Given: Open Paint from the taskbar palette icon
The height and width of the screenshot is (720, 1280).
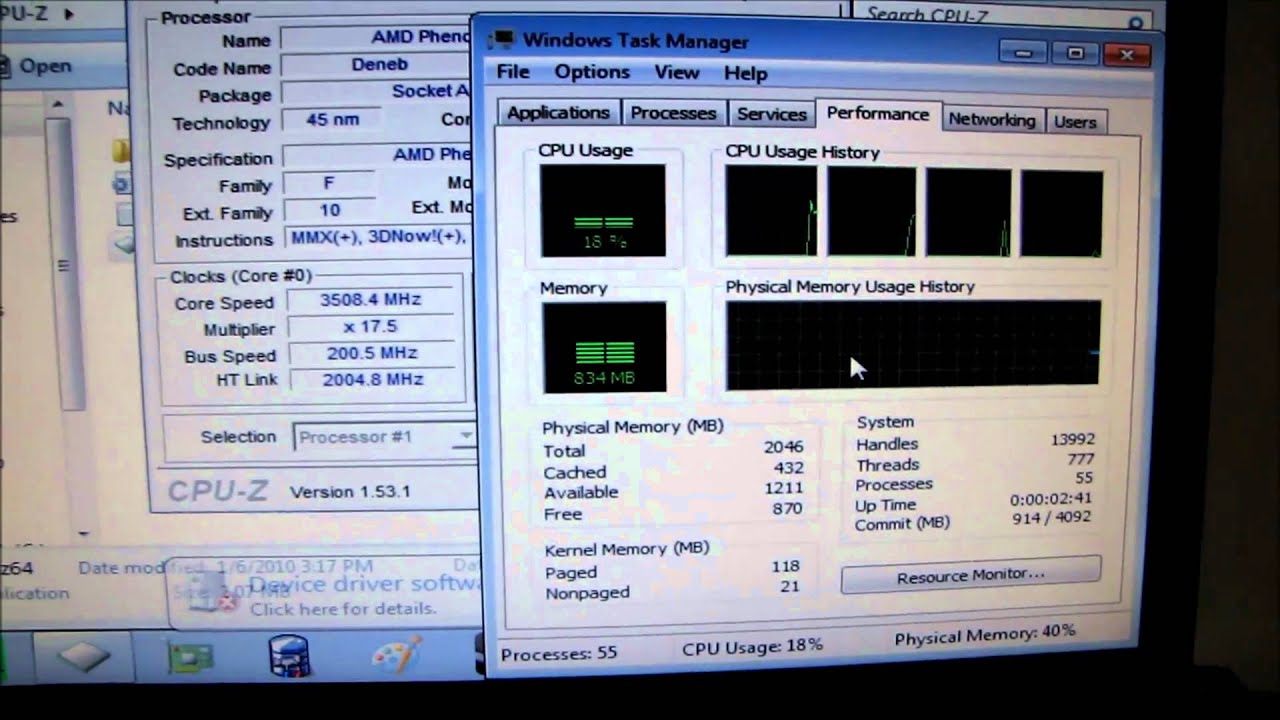Looking at the screenshot, I should pos(396,657).
